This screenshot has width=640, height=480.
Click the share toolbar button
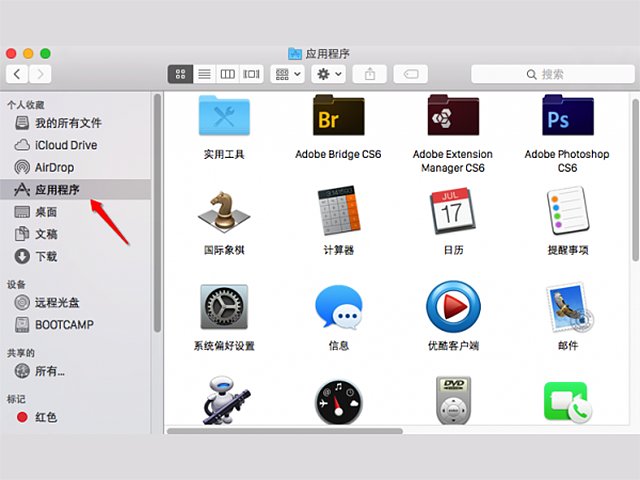tap(369, 74)
